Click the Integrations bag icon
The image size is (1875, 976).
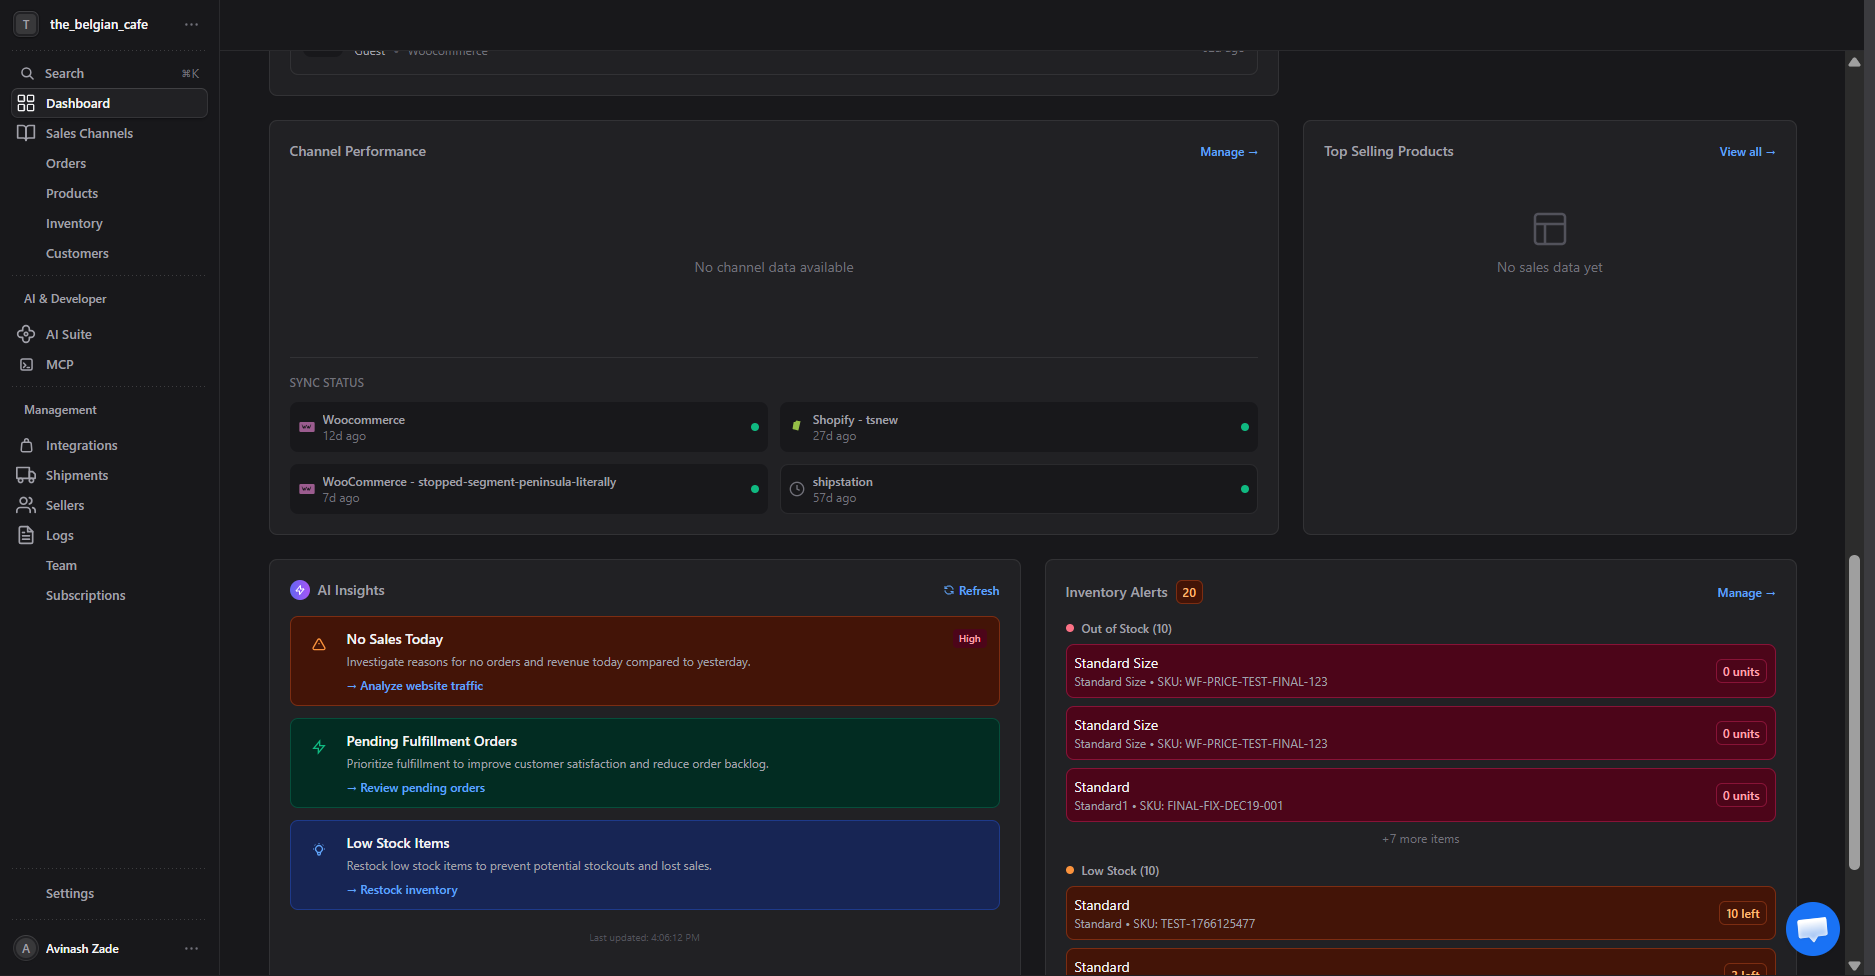tap(26, 446)
